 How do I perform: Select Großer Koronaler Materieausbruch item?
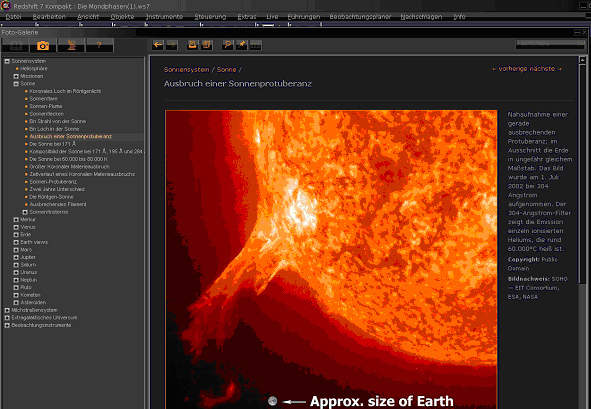pos(69,167)
